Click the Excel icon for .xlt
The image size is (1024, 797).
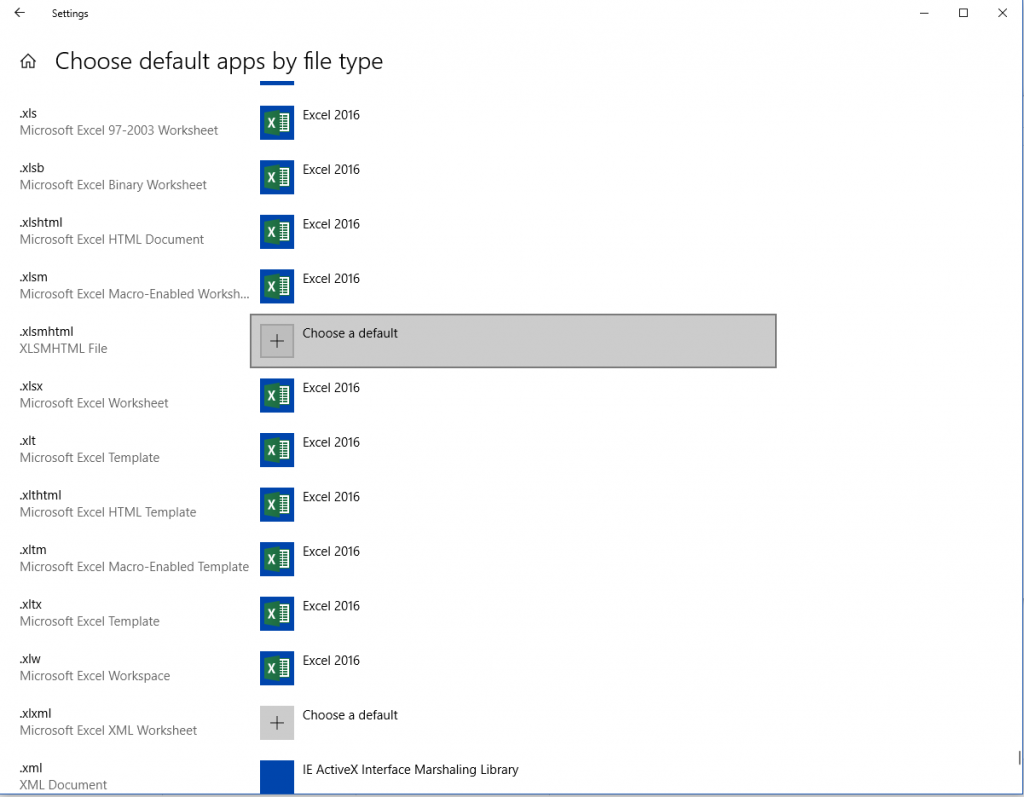coord(277,450)
